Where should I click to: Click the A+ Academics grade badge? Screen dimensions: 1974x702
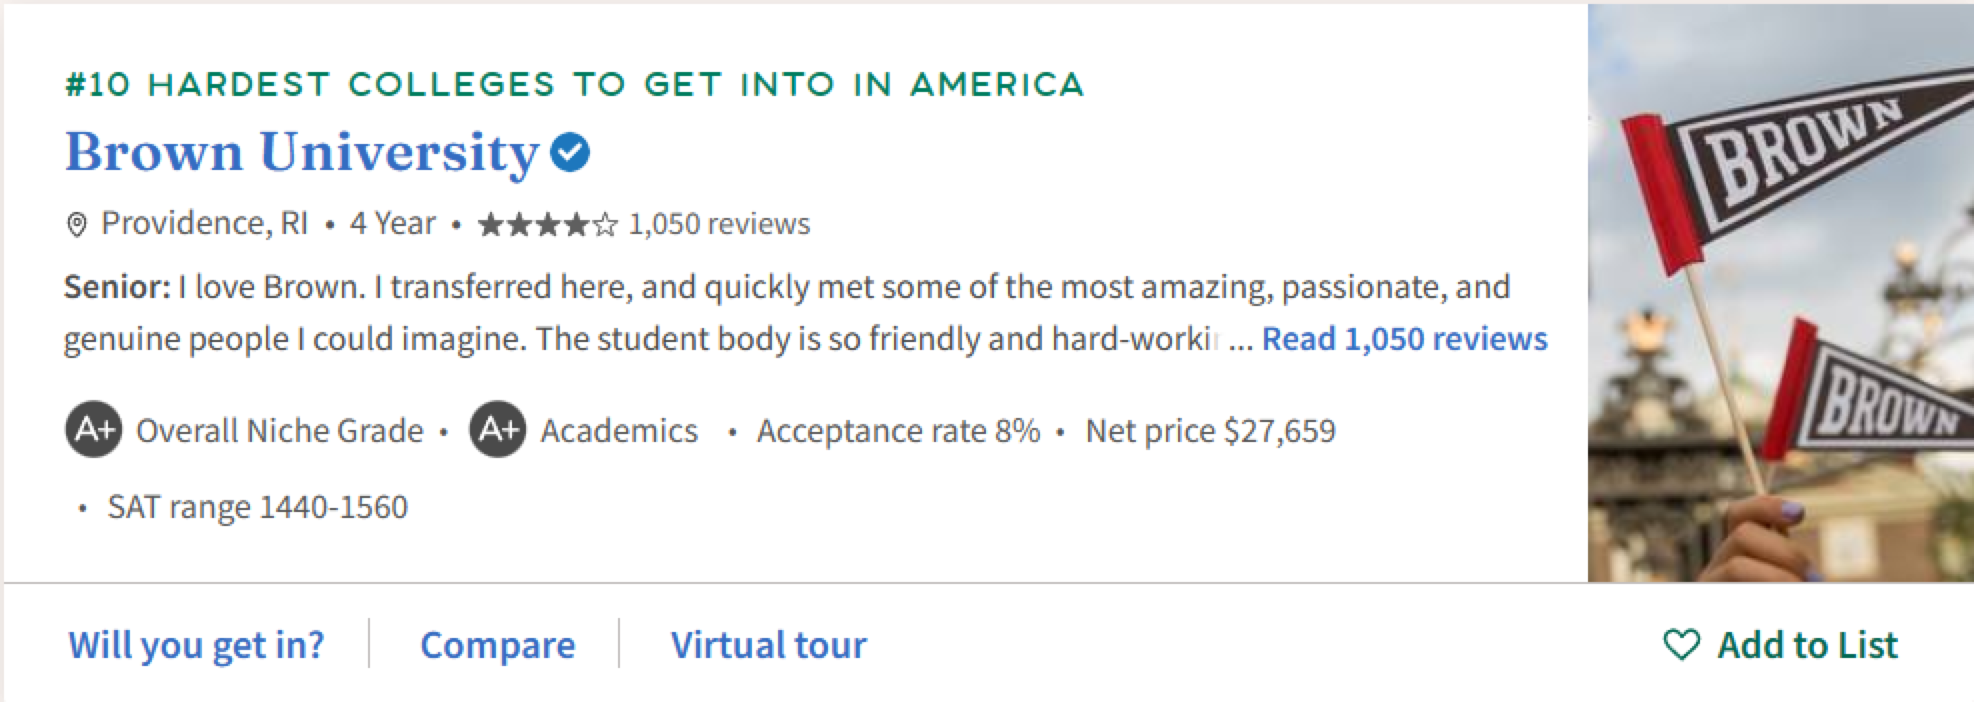pyautogui.click(x=498, y=430)
